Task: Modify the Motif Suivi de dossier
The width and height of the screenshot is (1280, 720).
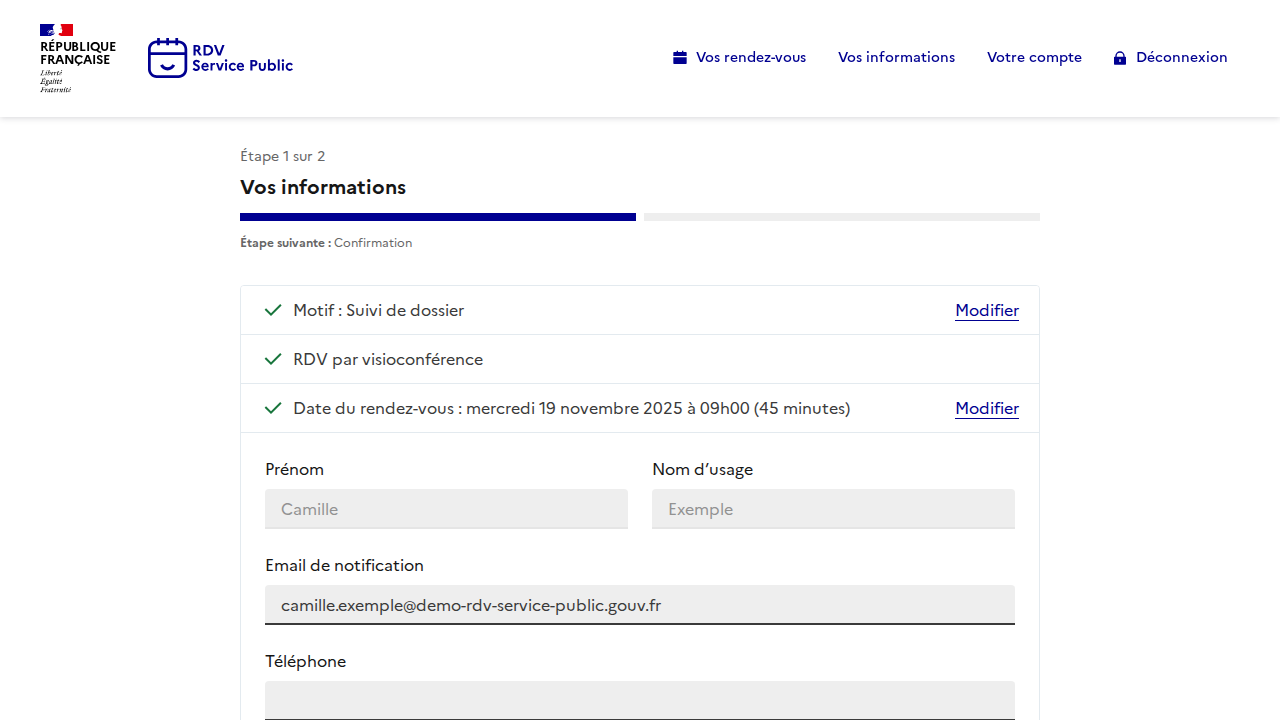Action: 986,310
